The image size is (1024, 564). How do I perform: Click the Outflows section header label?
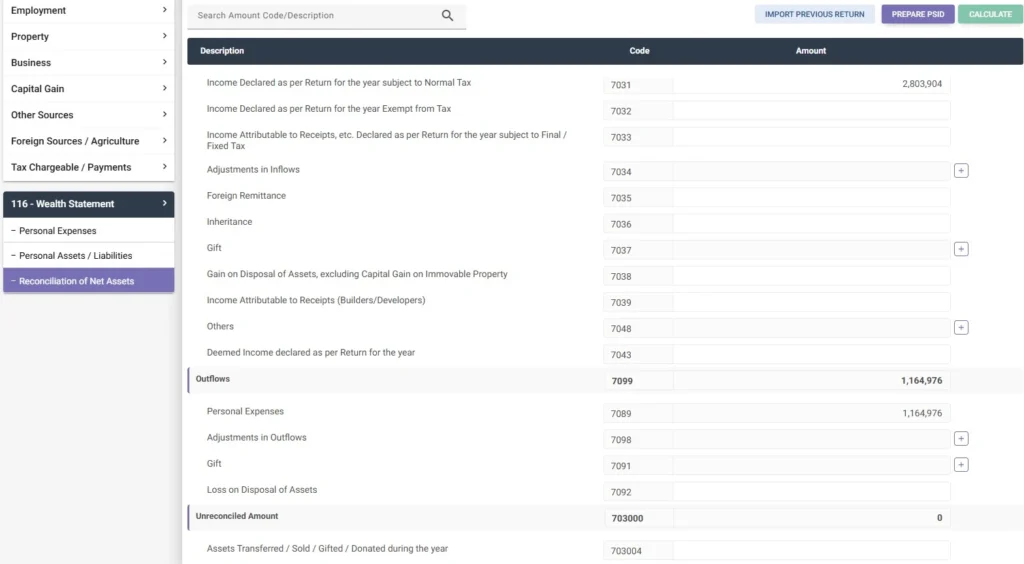(x=213, y=379)
